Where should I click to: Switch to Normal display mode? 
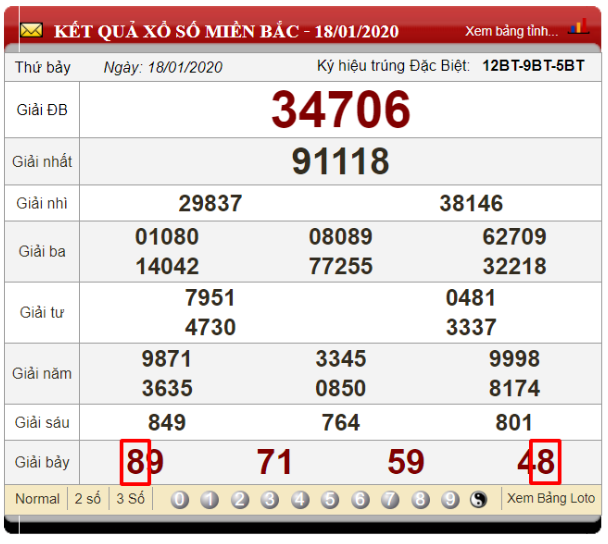click(37, 499)
